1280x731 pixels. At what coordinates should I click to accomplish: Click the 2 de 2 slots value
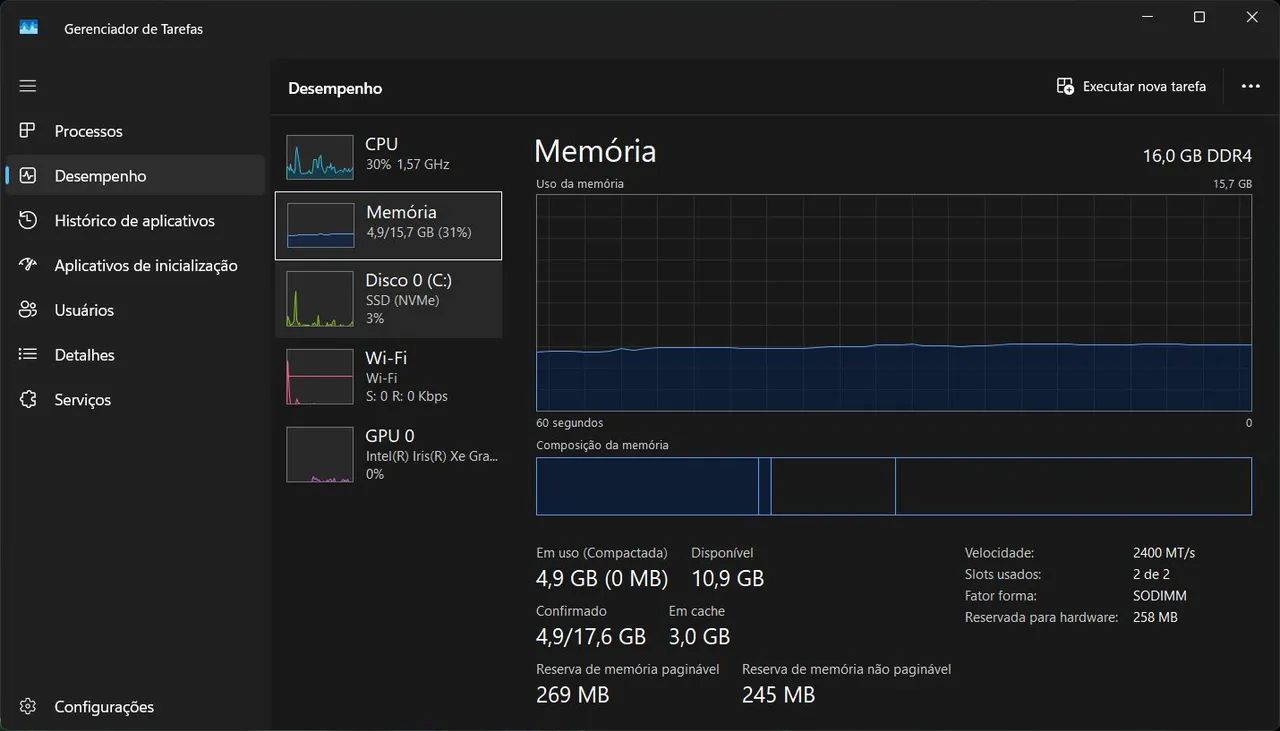point(1151,574)
